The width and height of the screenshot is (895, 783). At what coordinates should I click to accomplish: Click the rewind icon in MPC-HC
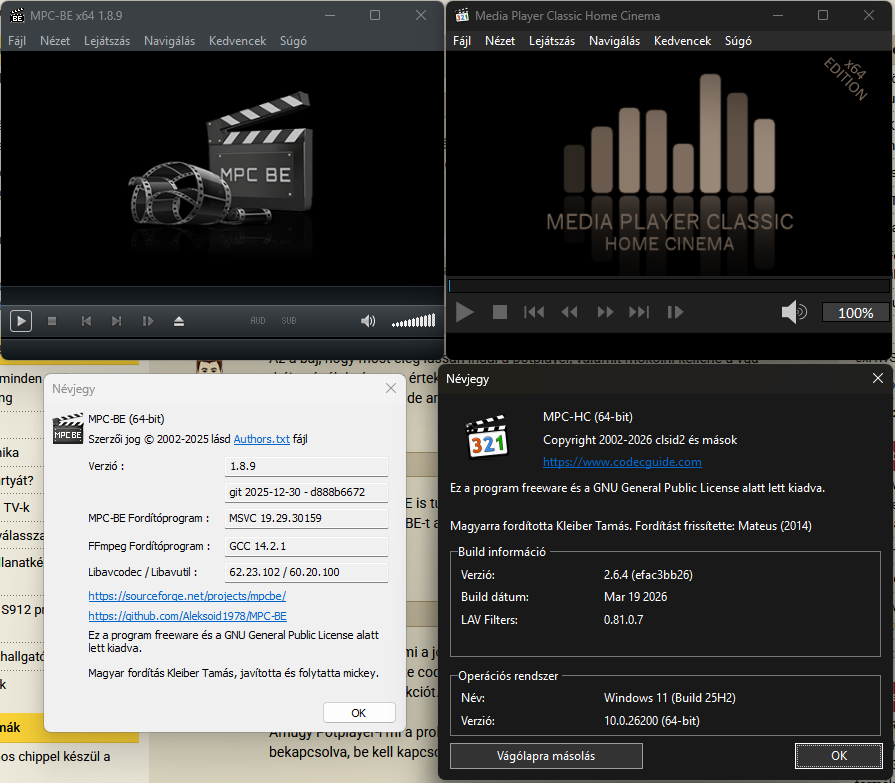click(570, 312)
